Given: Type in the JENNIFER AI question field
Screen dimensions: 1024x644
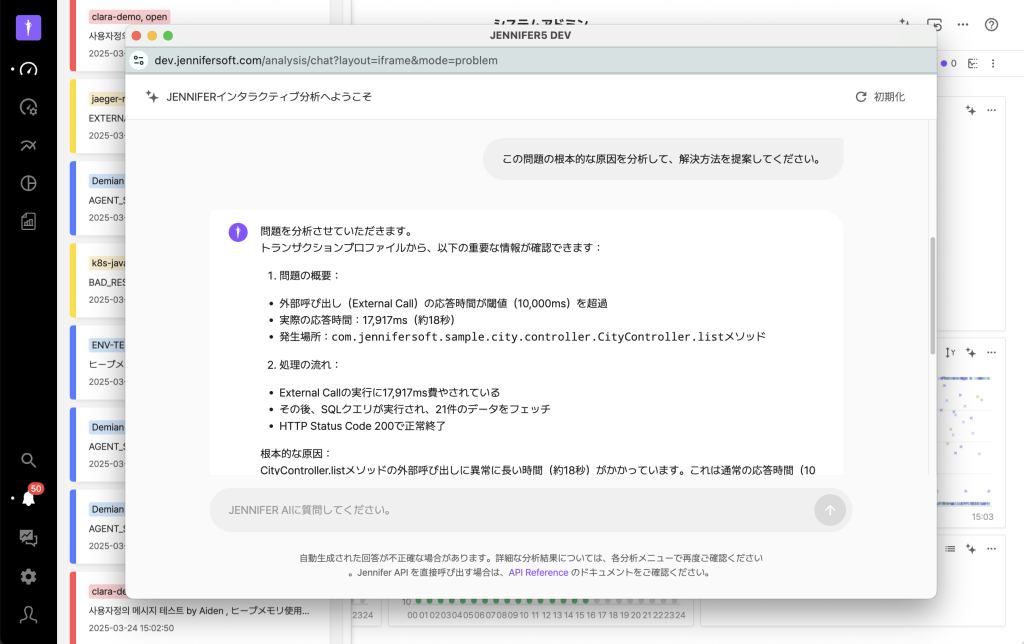Looking at the screenshot, I should tap(510, 510).
